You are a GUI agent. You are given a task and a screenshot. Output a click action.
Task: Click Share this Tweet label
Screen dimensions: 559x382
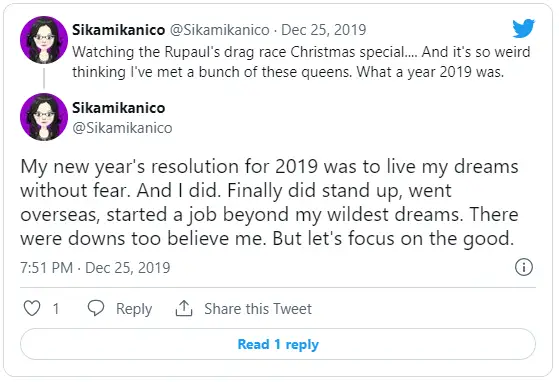click(258, 309)
